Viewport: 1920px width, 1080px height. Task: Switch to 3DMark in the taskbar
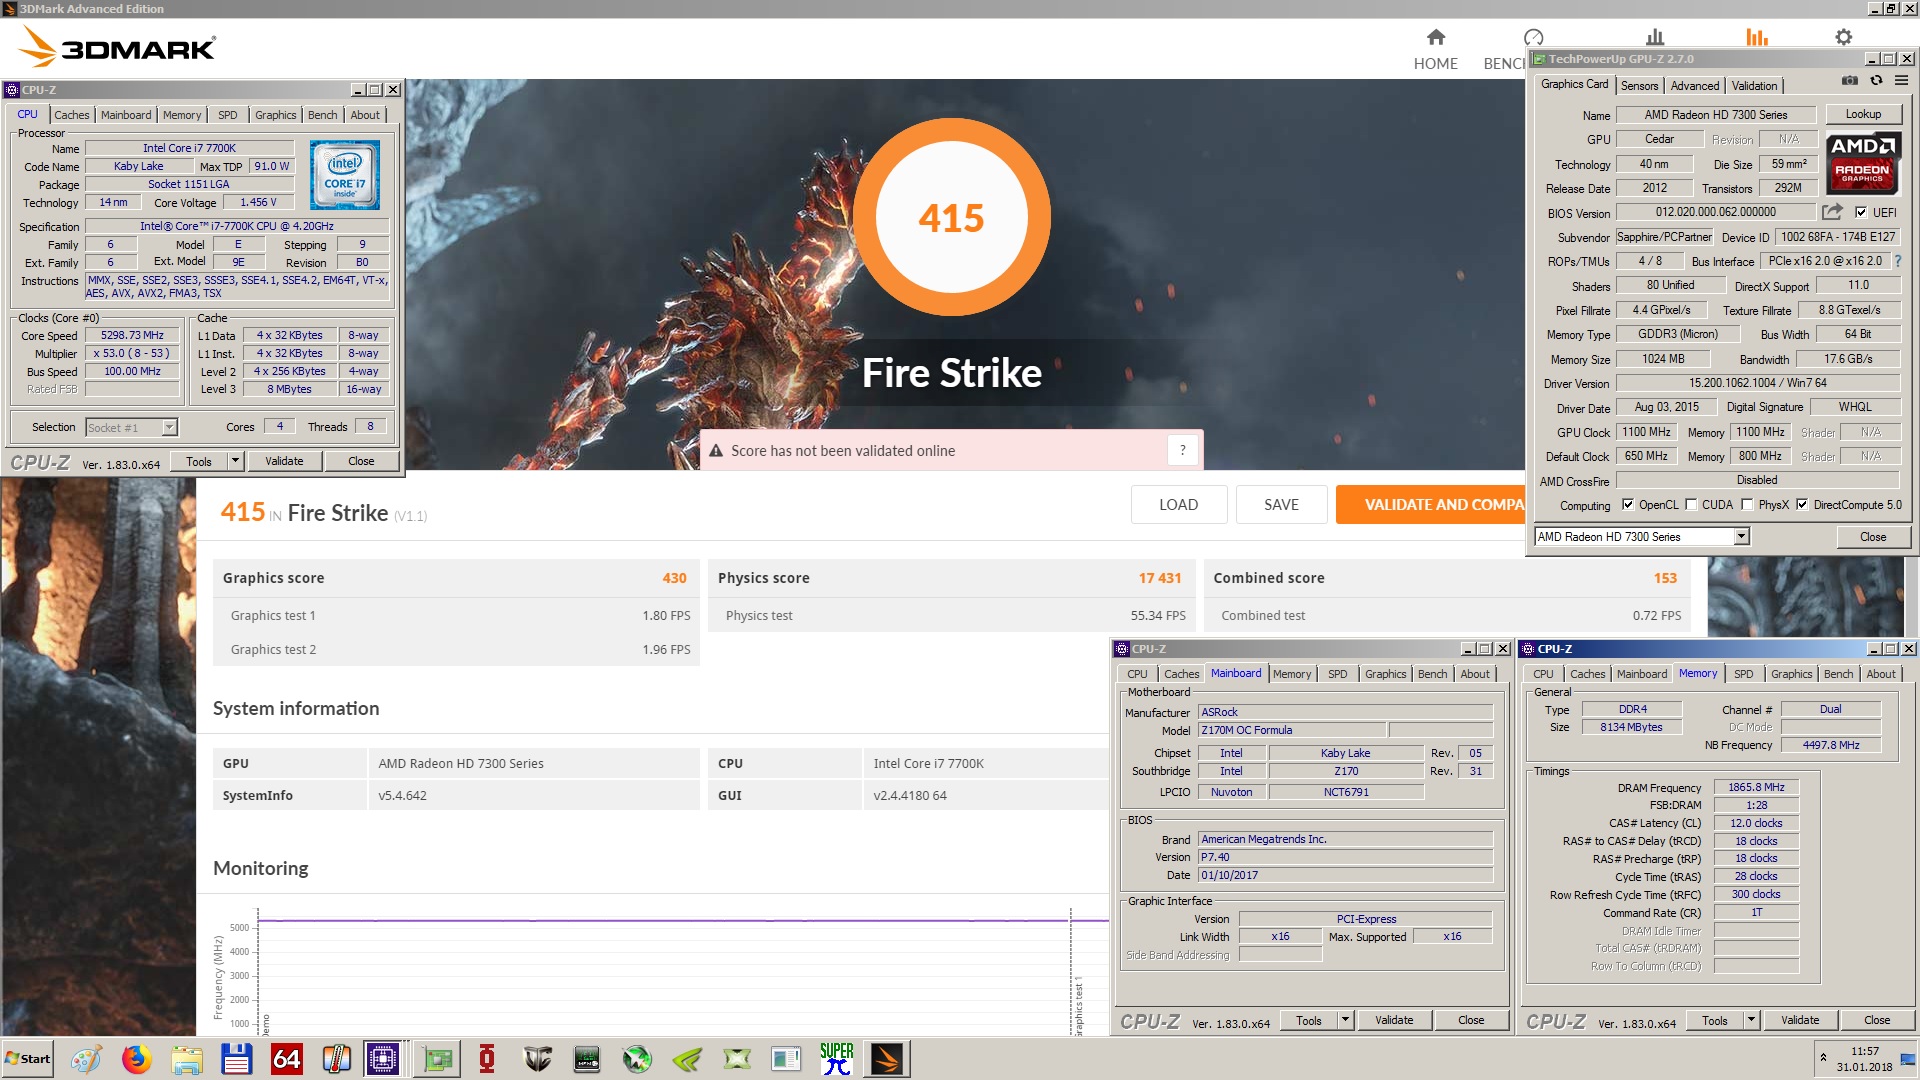click(887, 1059)
